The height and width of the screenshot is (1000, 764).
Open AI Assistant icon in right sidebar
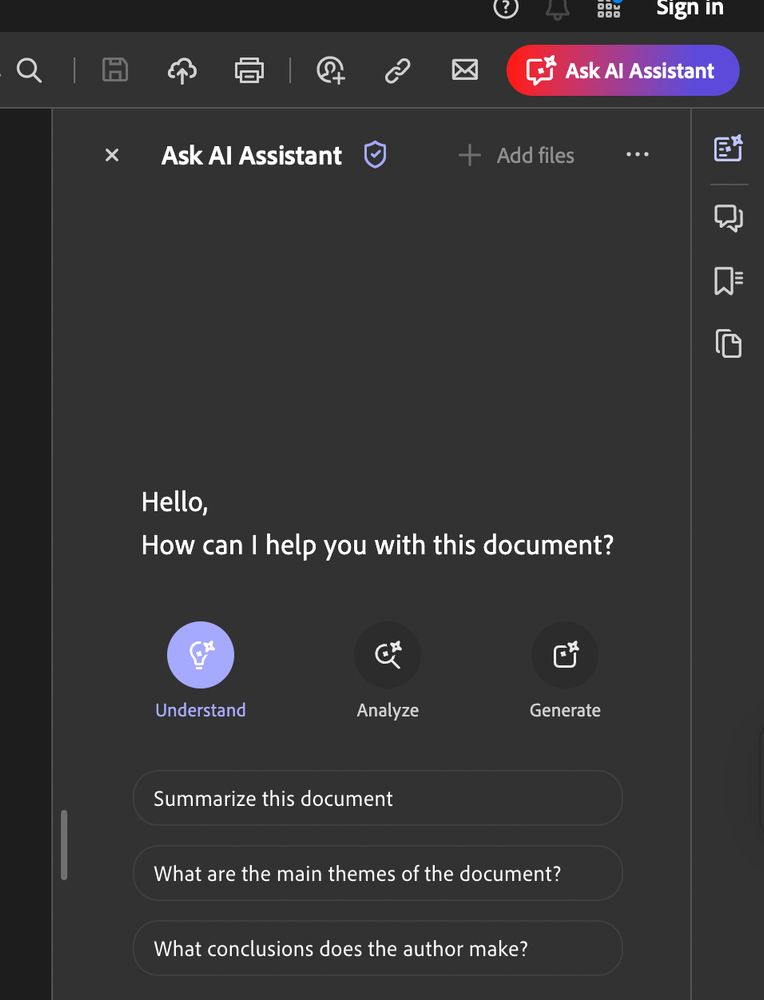[728, 148]
